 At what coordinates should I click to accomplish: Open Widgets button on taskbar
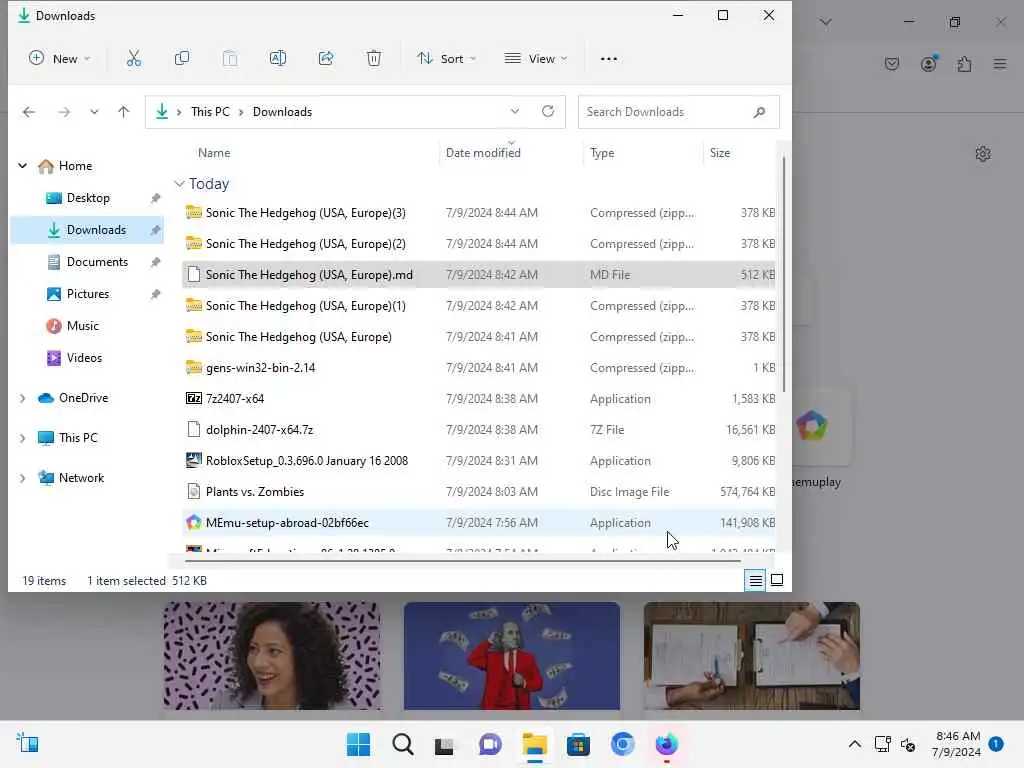pyautogui.click(x=27, y=744)
